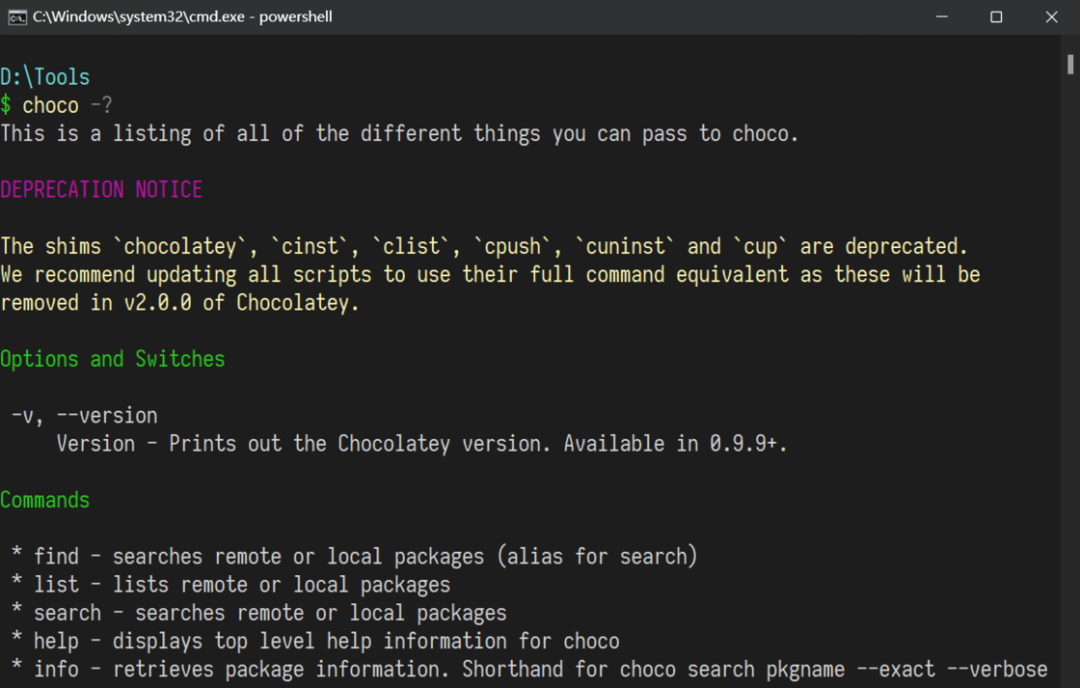1080x688 pixels.
Task: Click the 'Commands' heading
Action: (x=45, y=500)
